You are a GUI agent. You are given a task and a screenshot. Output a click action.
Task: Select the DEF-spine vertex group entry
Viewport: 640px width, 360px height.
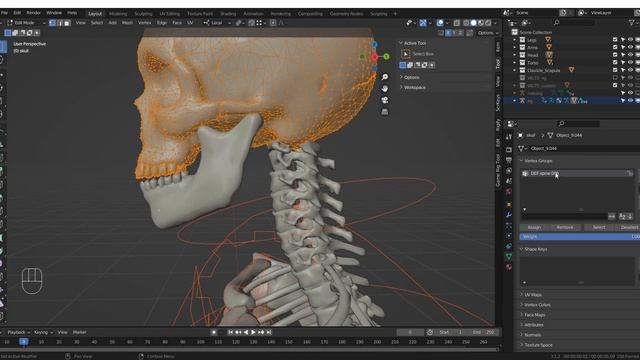[x=577, y=173]
